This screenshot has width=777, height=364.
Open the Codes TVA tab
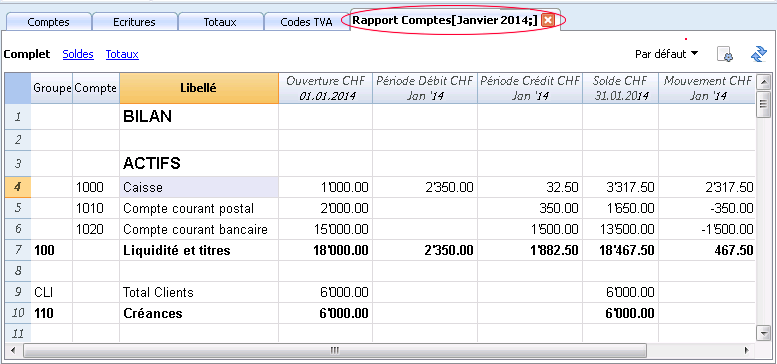pyautogui.click(x=306, y=22)
